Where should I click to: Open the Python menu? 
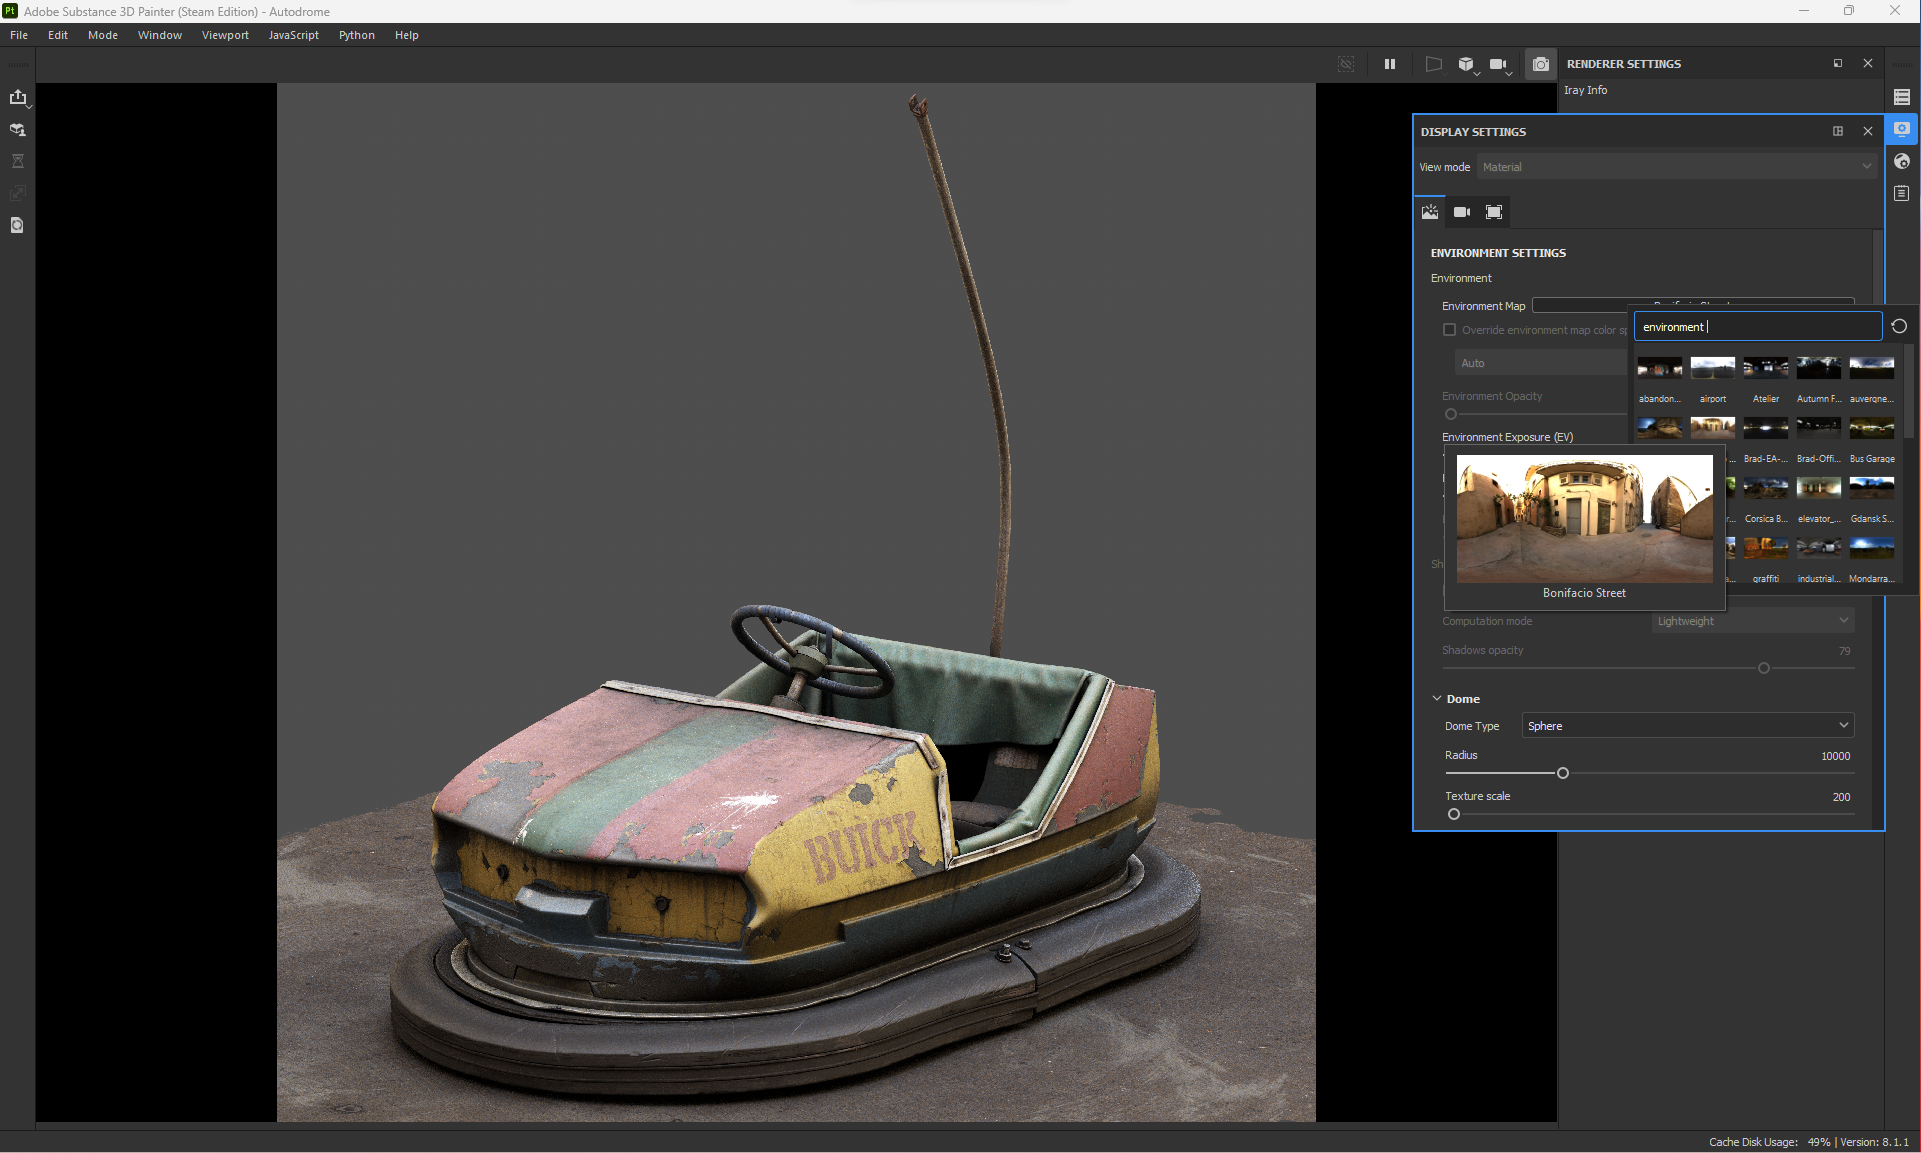pos(357,34)
